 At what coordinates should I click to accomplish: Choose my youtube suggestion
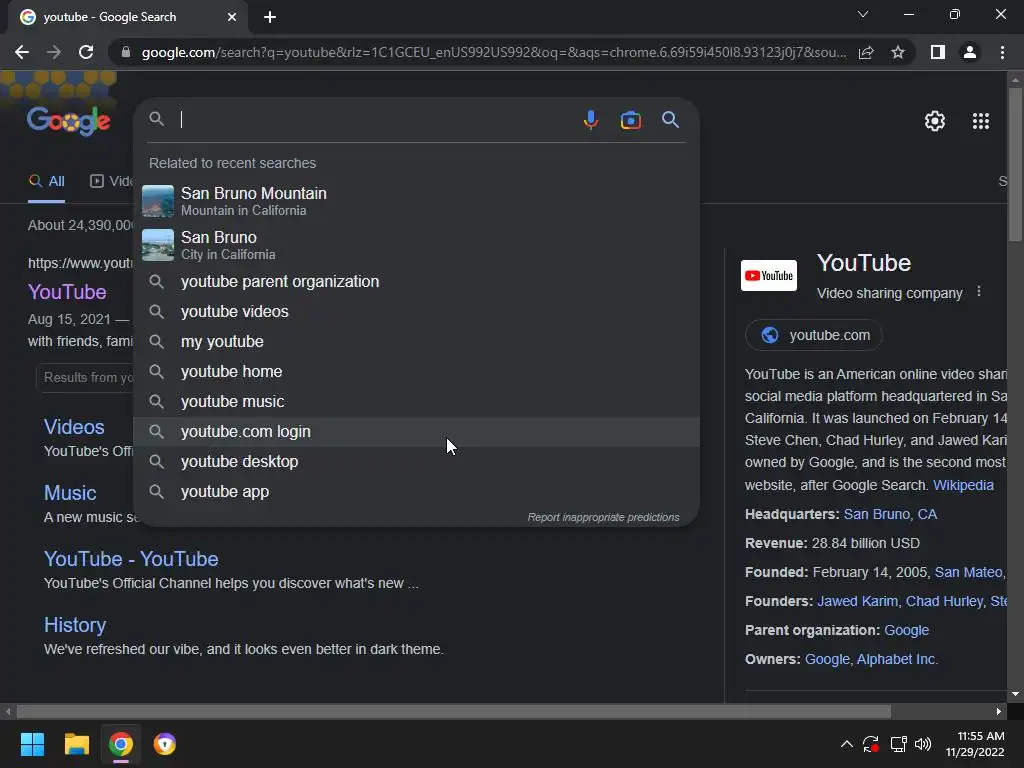pos(416,342)
